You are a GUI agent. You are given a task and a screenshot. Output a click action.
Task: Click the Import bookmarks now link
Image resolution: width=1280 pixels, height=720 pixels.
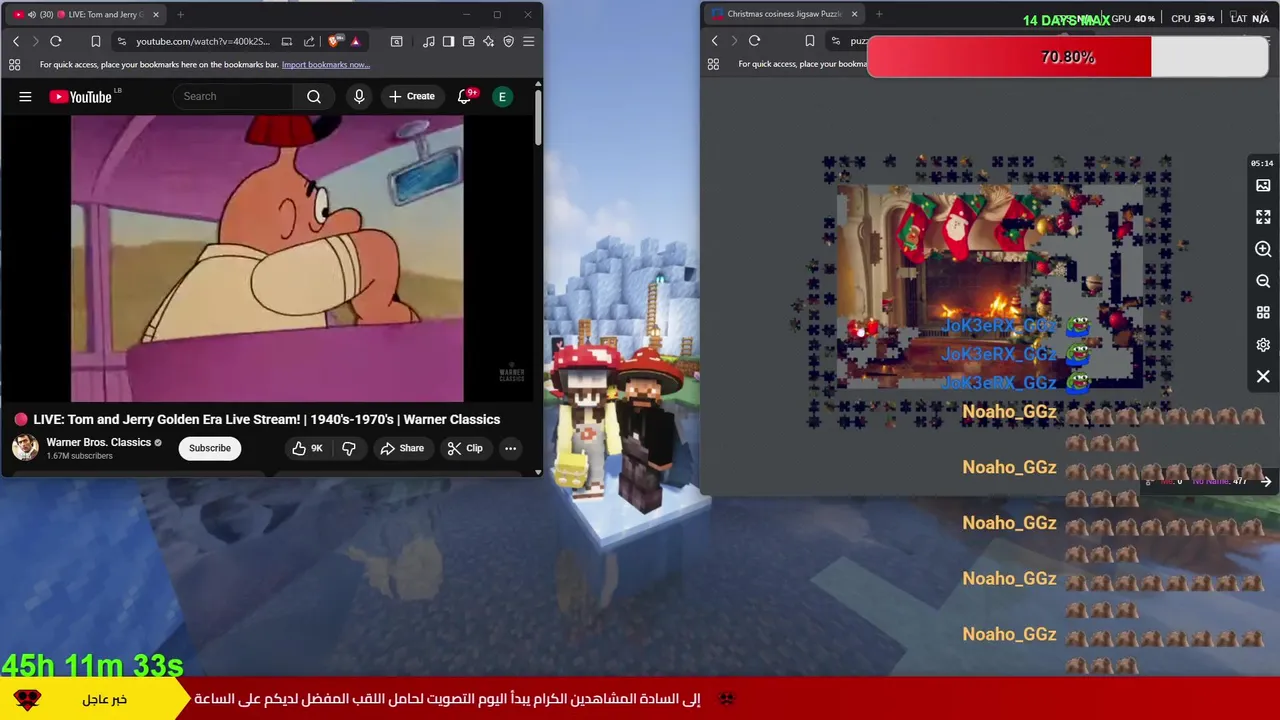click(326, 65)
